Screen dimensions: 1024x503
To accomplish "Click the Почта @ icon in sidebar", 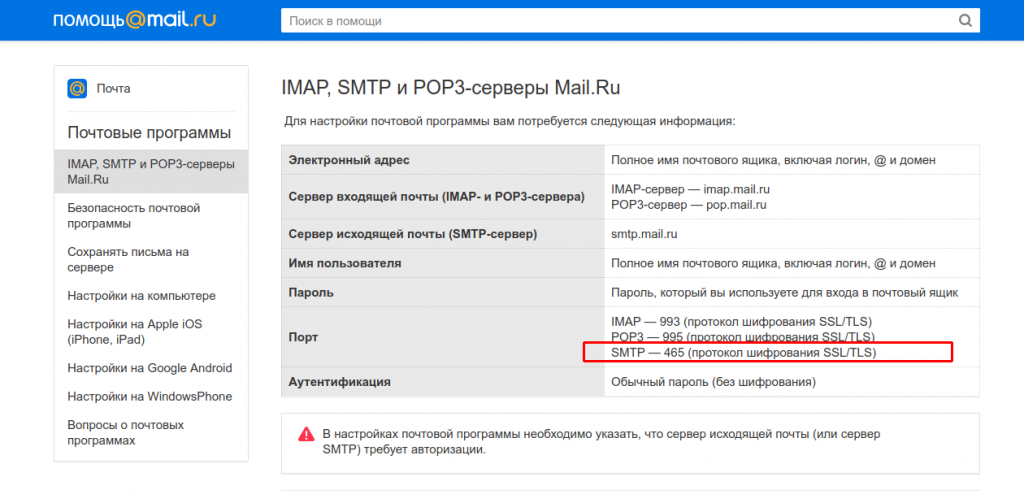I will coord(77,88).
